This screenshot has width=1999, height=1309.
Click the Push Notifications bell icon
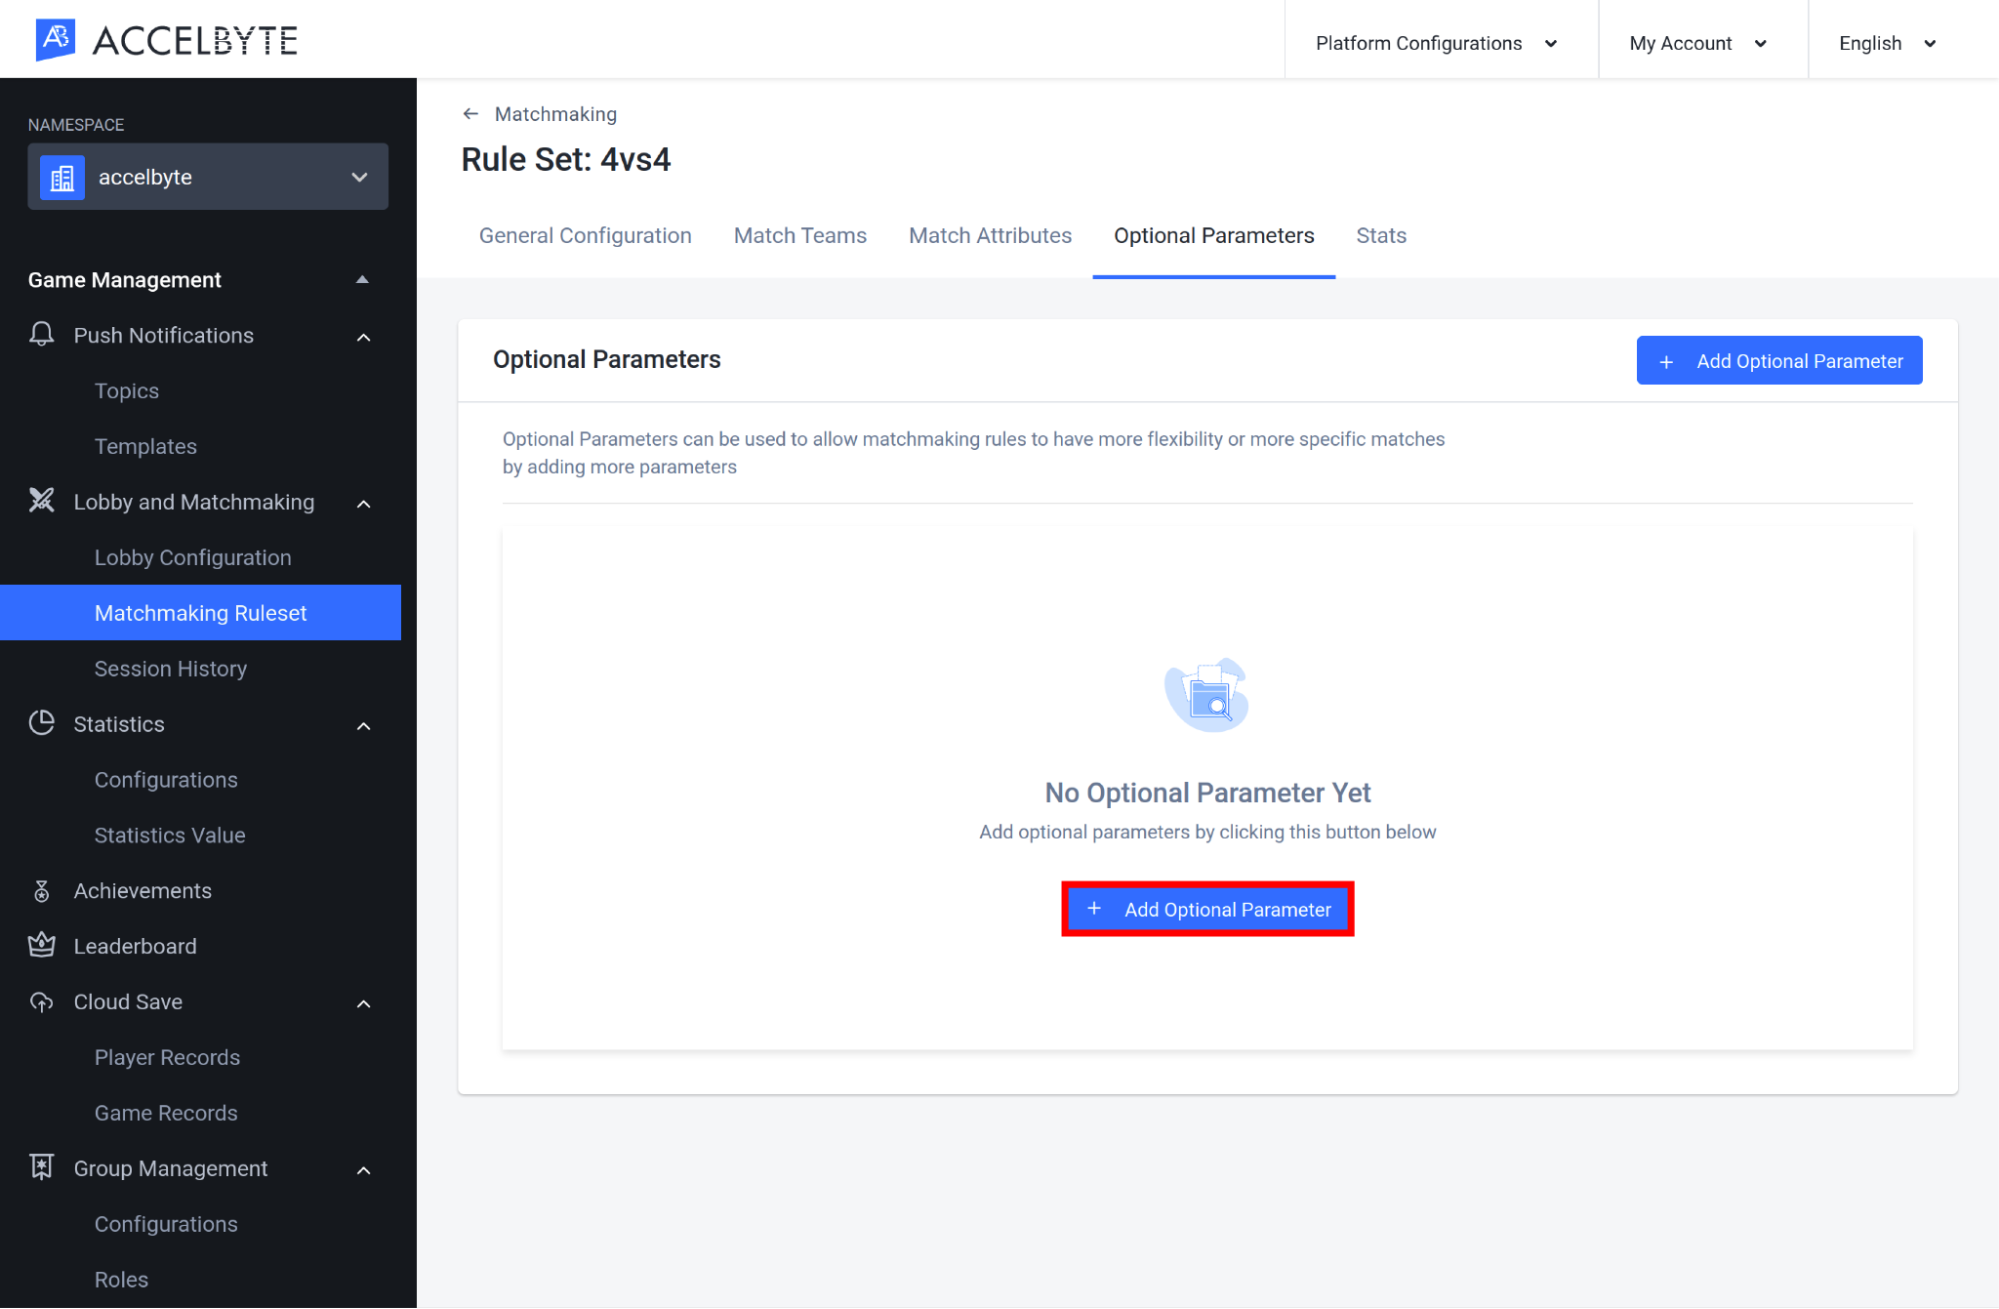point(41,335)
